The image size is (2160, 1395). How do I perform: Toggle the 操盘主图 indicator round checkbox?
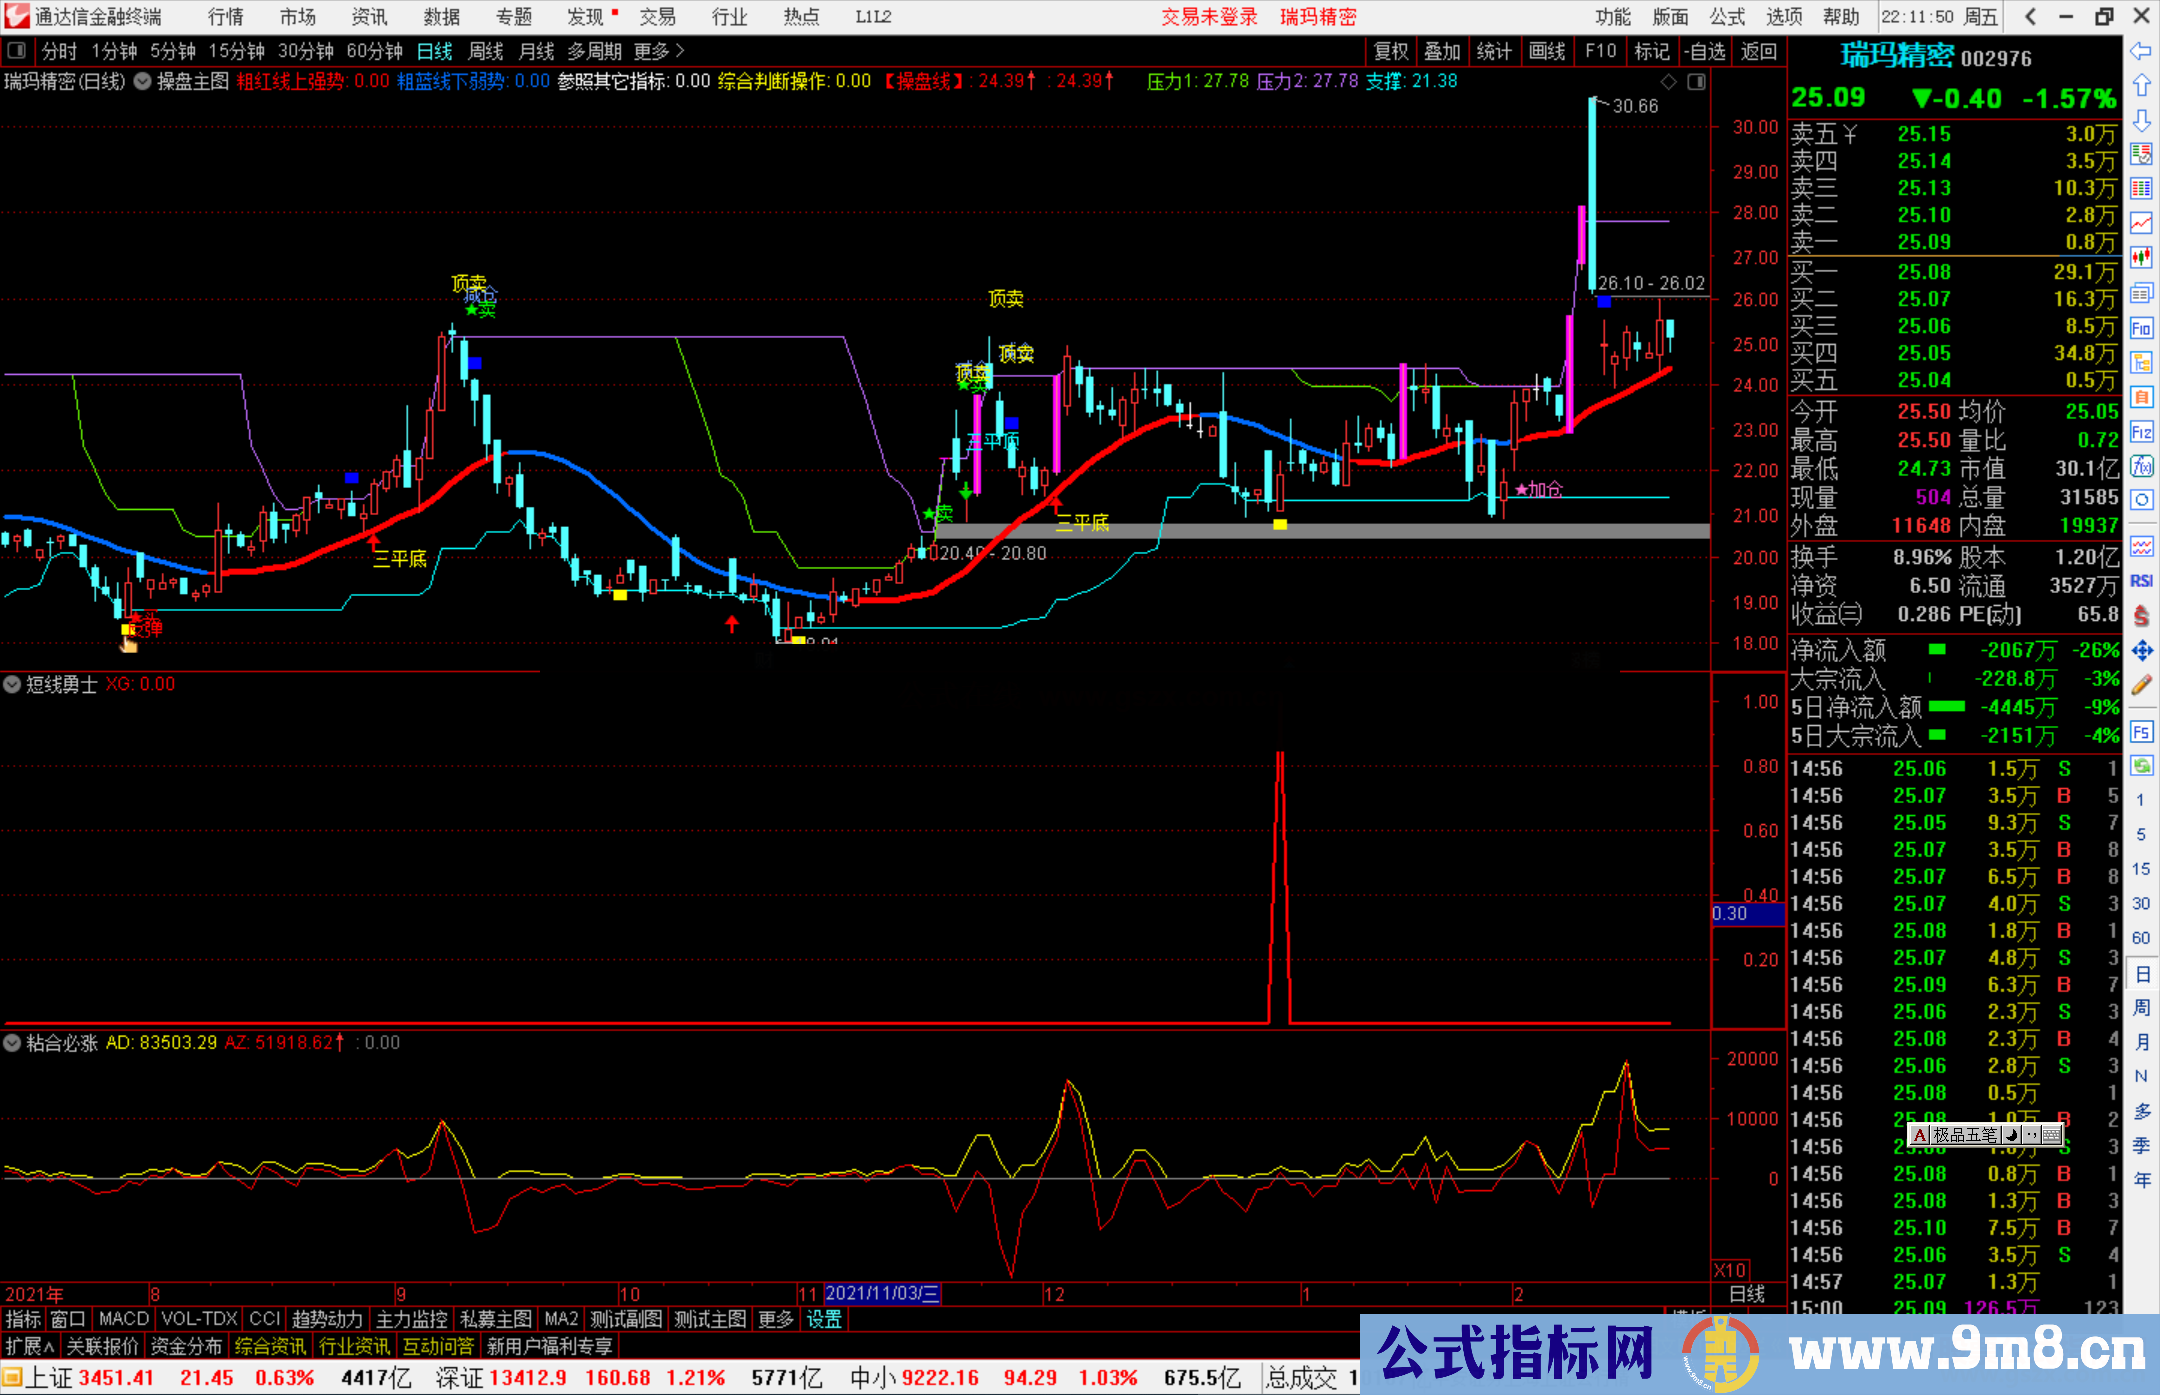143,82
